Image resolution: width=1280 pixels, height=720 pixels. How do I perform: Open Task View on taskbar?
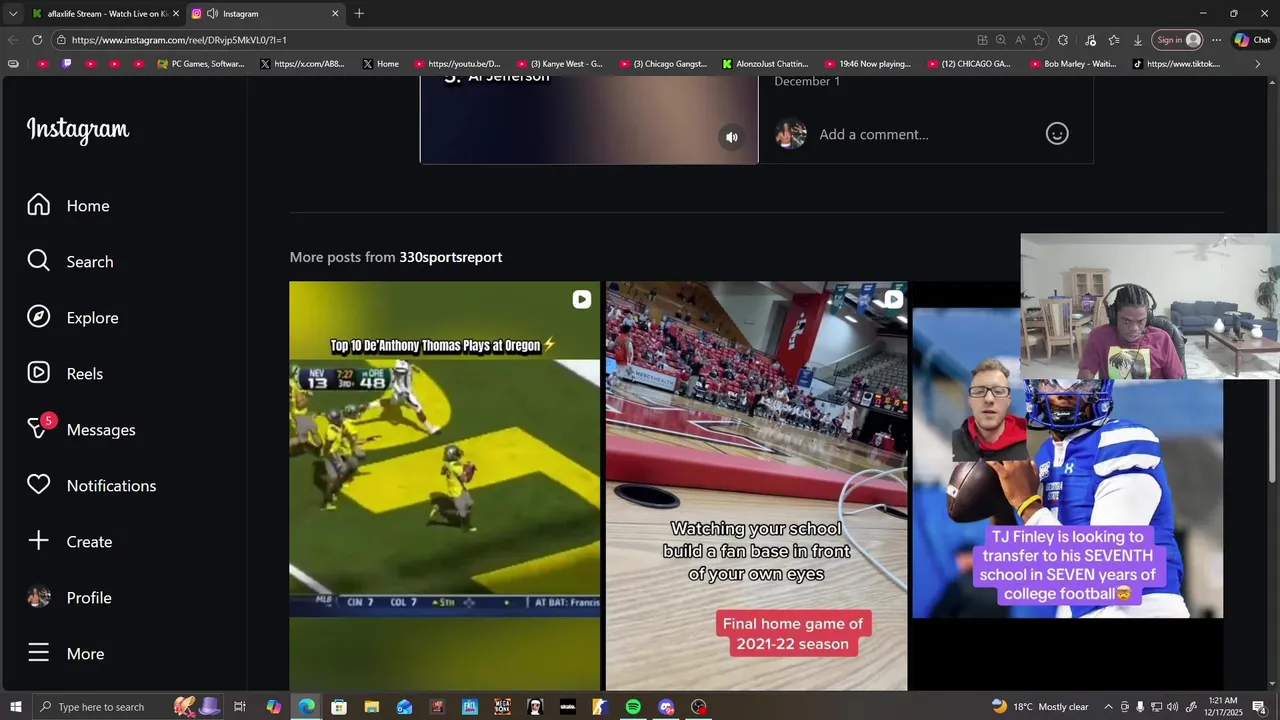pyautogui.click(x=239, y=707)
